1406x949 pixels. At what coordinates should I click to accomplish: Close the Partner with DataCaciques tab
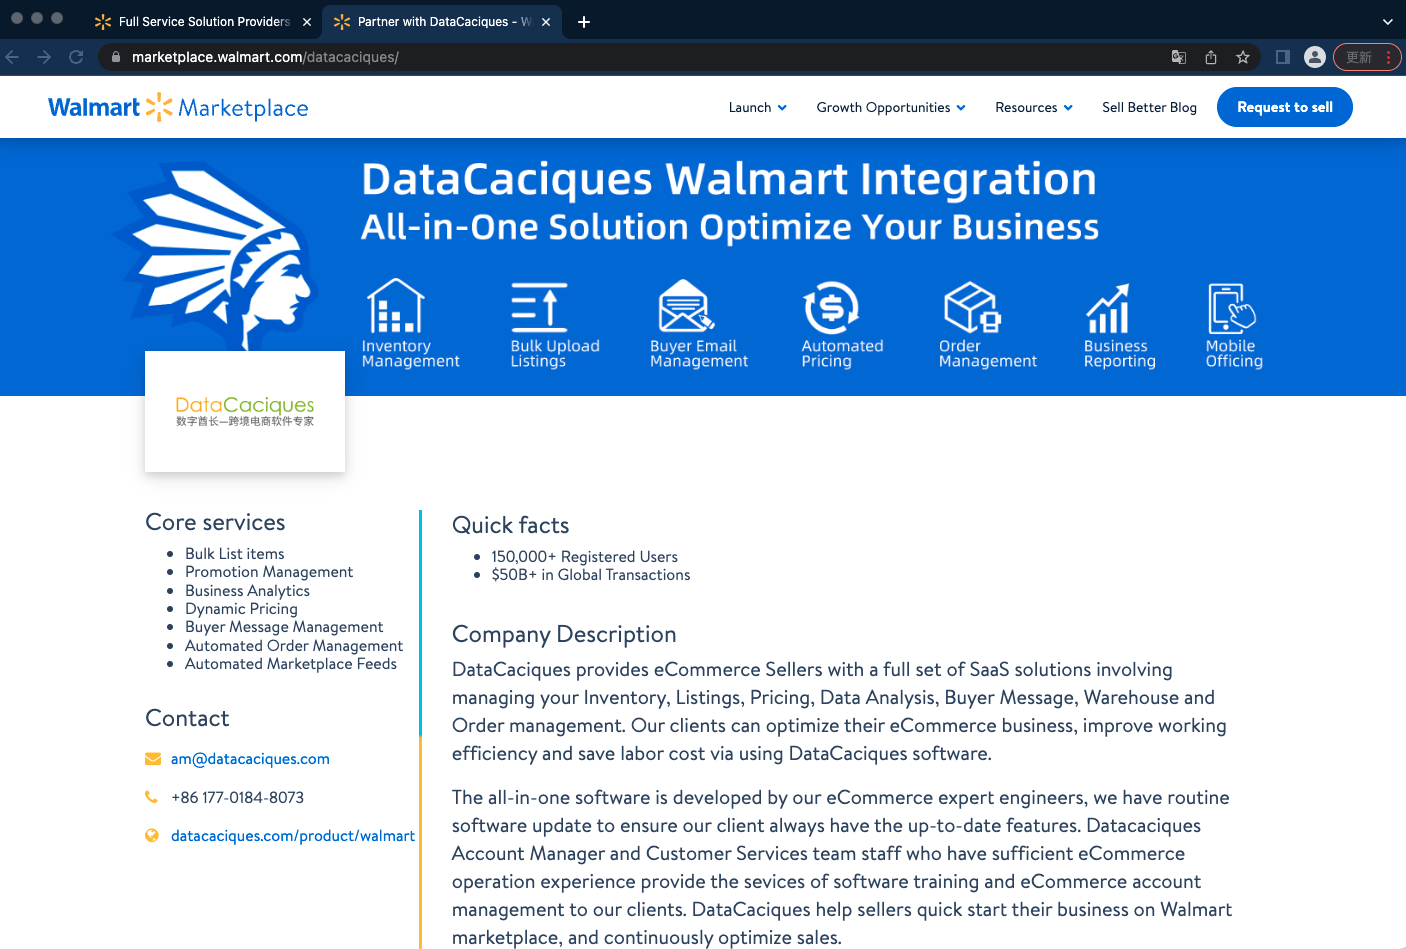pos(546,22)
